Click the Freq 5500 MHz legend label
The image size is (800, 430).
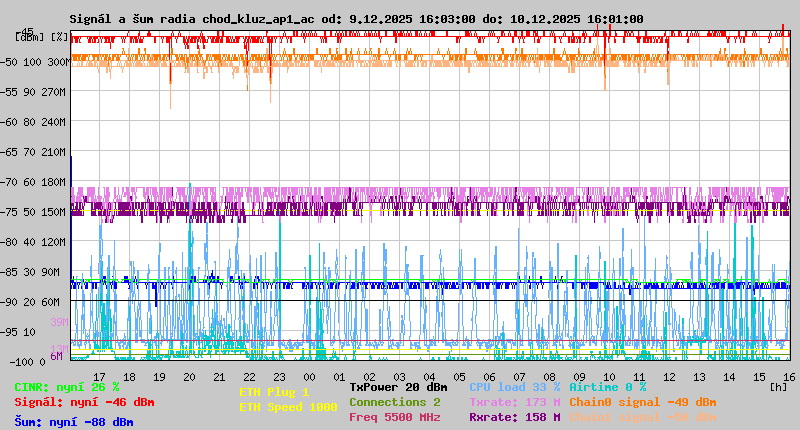click(x=394, y=417)
